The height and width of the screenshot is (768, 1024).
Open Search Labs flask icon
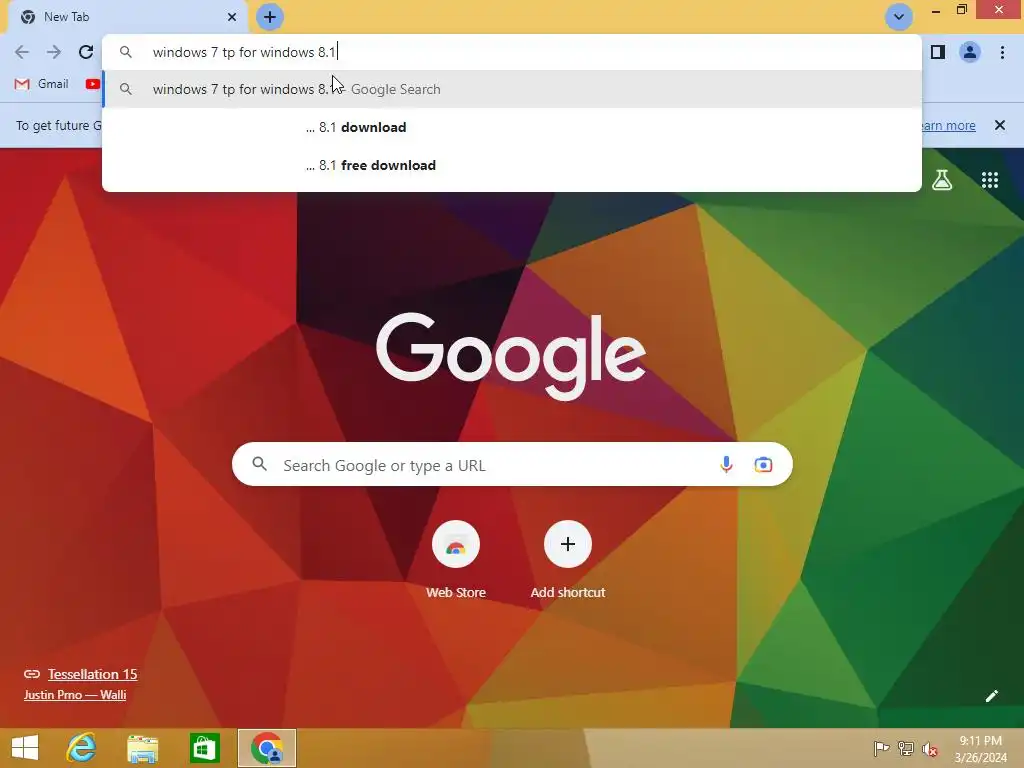[x=942, y=180]
